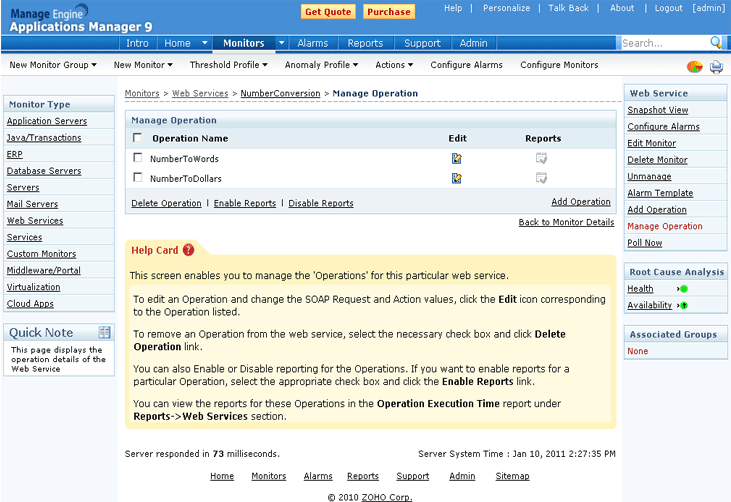Click Edit Monitor in Web Service panel

click(x=651, y=143)
